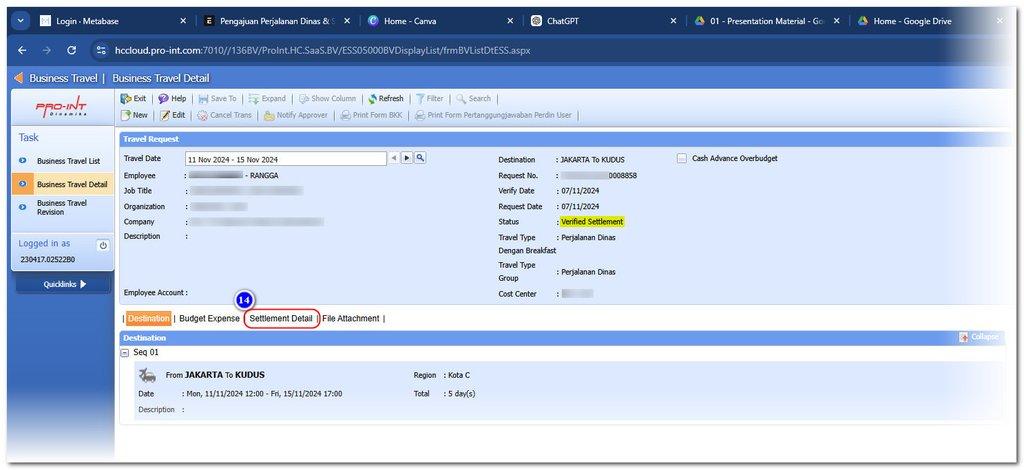Screen dimensions: 1024x470
Task: Click browser forward button
Action: 46,50
